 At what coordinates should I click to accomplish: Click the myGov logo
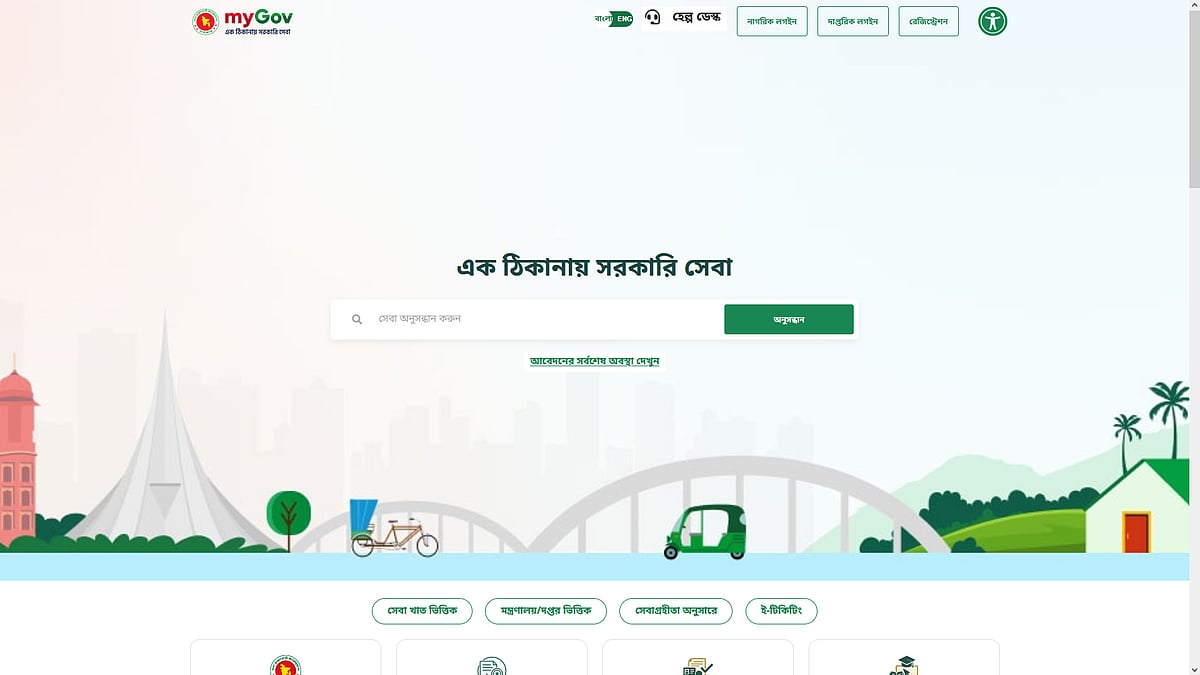pyautogui.click(x=242, y=21)
